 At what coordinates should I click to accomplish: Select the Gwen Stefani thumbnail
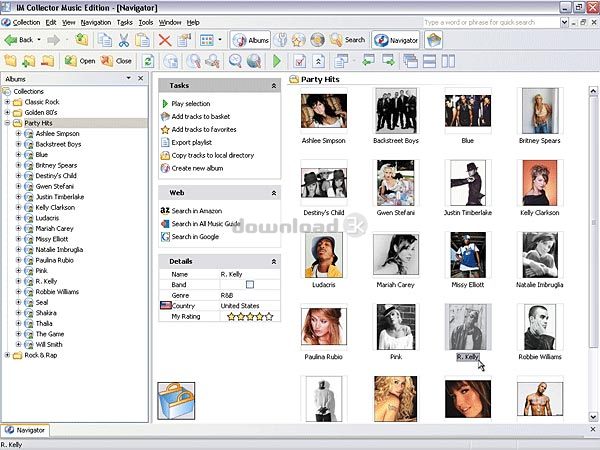pyautogui.click(x=396, y=183)
